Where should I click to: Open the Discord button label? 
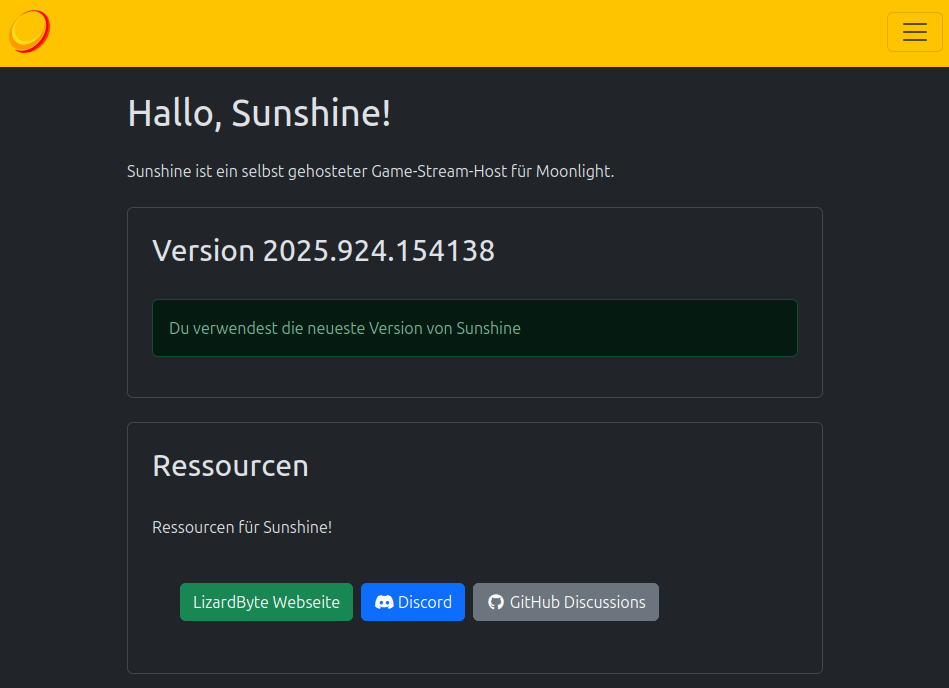[425, 602]
